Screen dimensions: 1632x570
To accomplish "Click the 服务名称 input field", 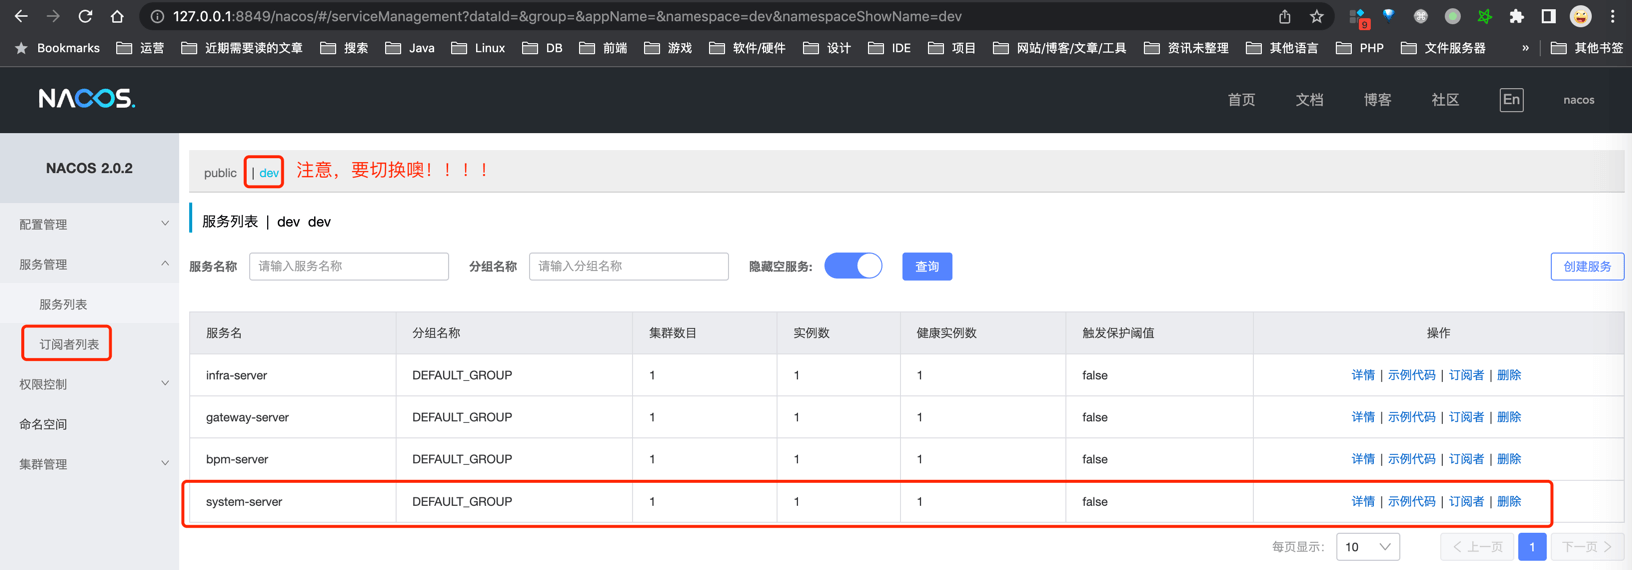I will tap(348, 266).
